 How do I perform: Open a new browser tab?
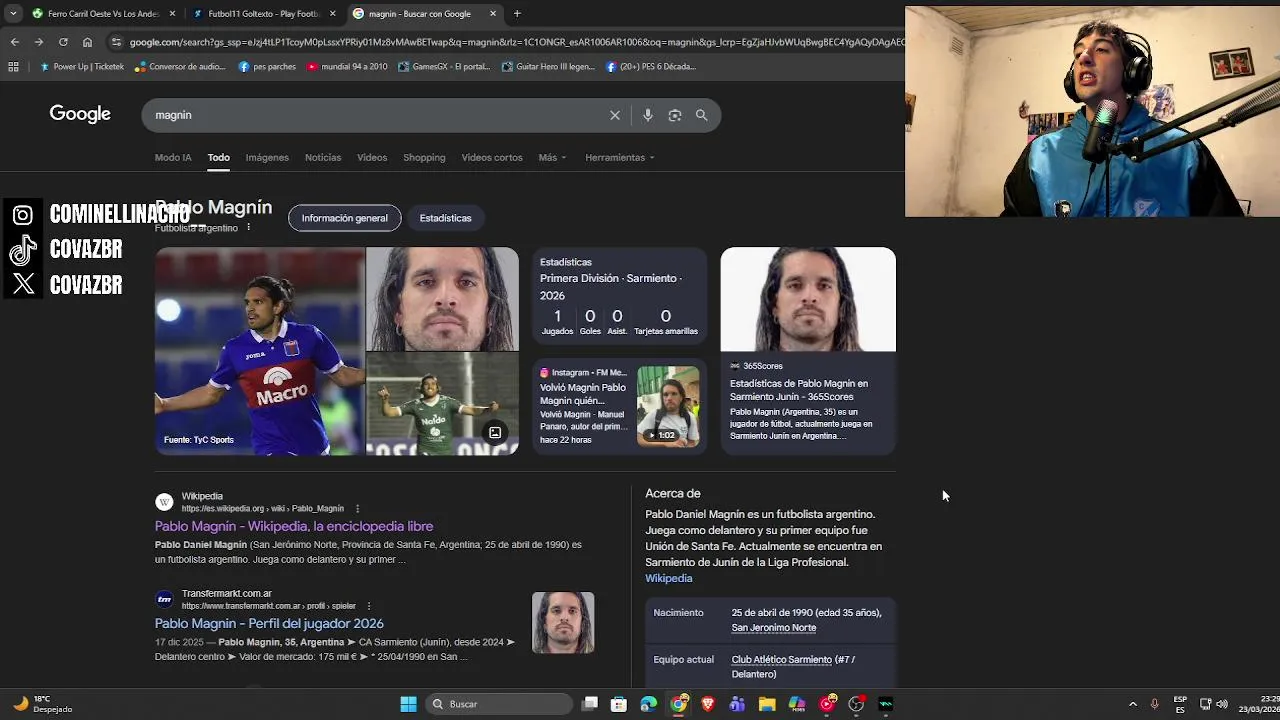(517, 14)
